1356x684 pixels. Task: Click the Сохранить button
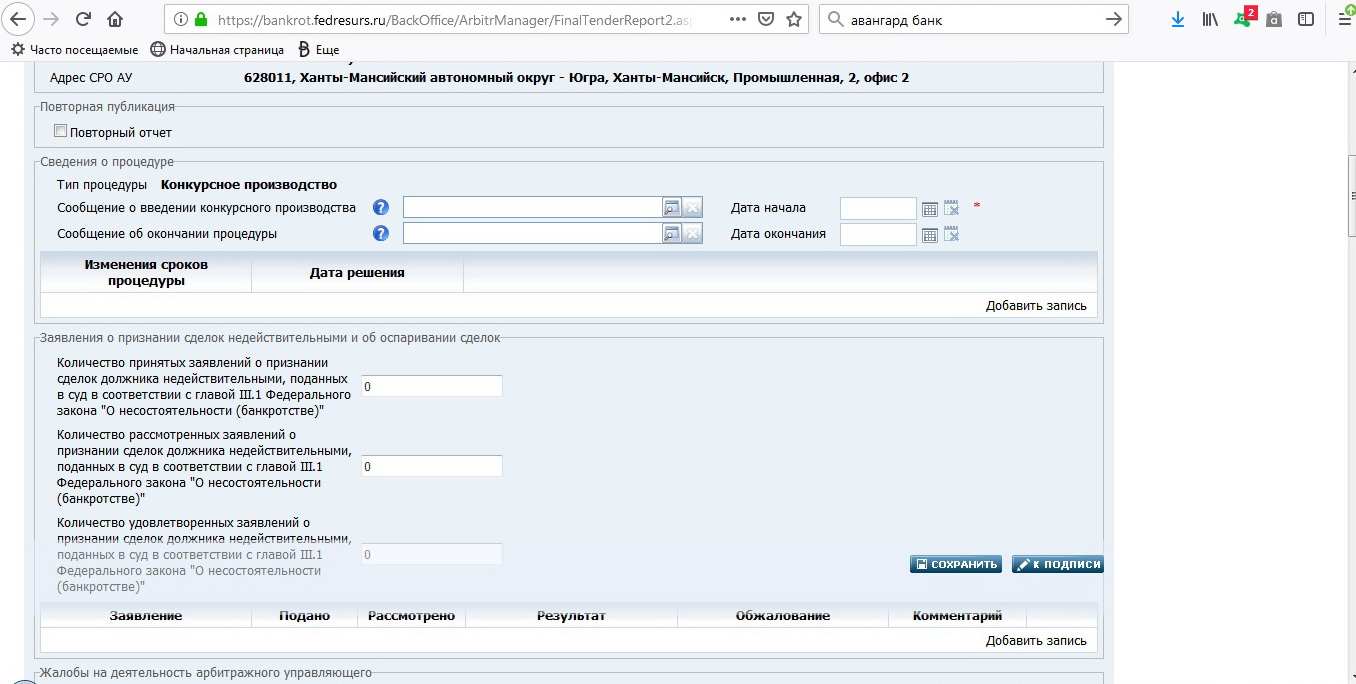coord(956,564)
